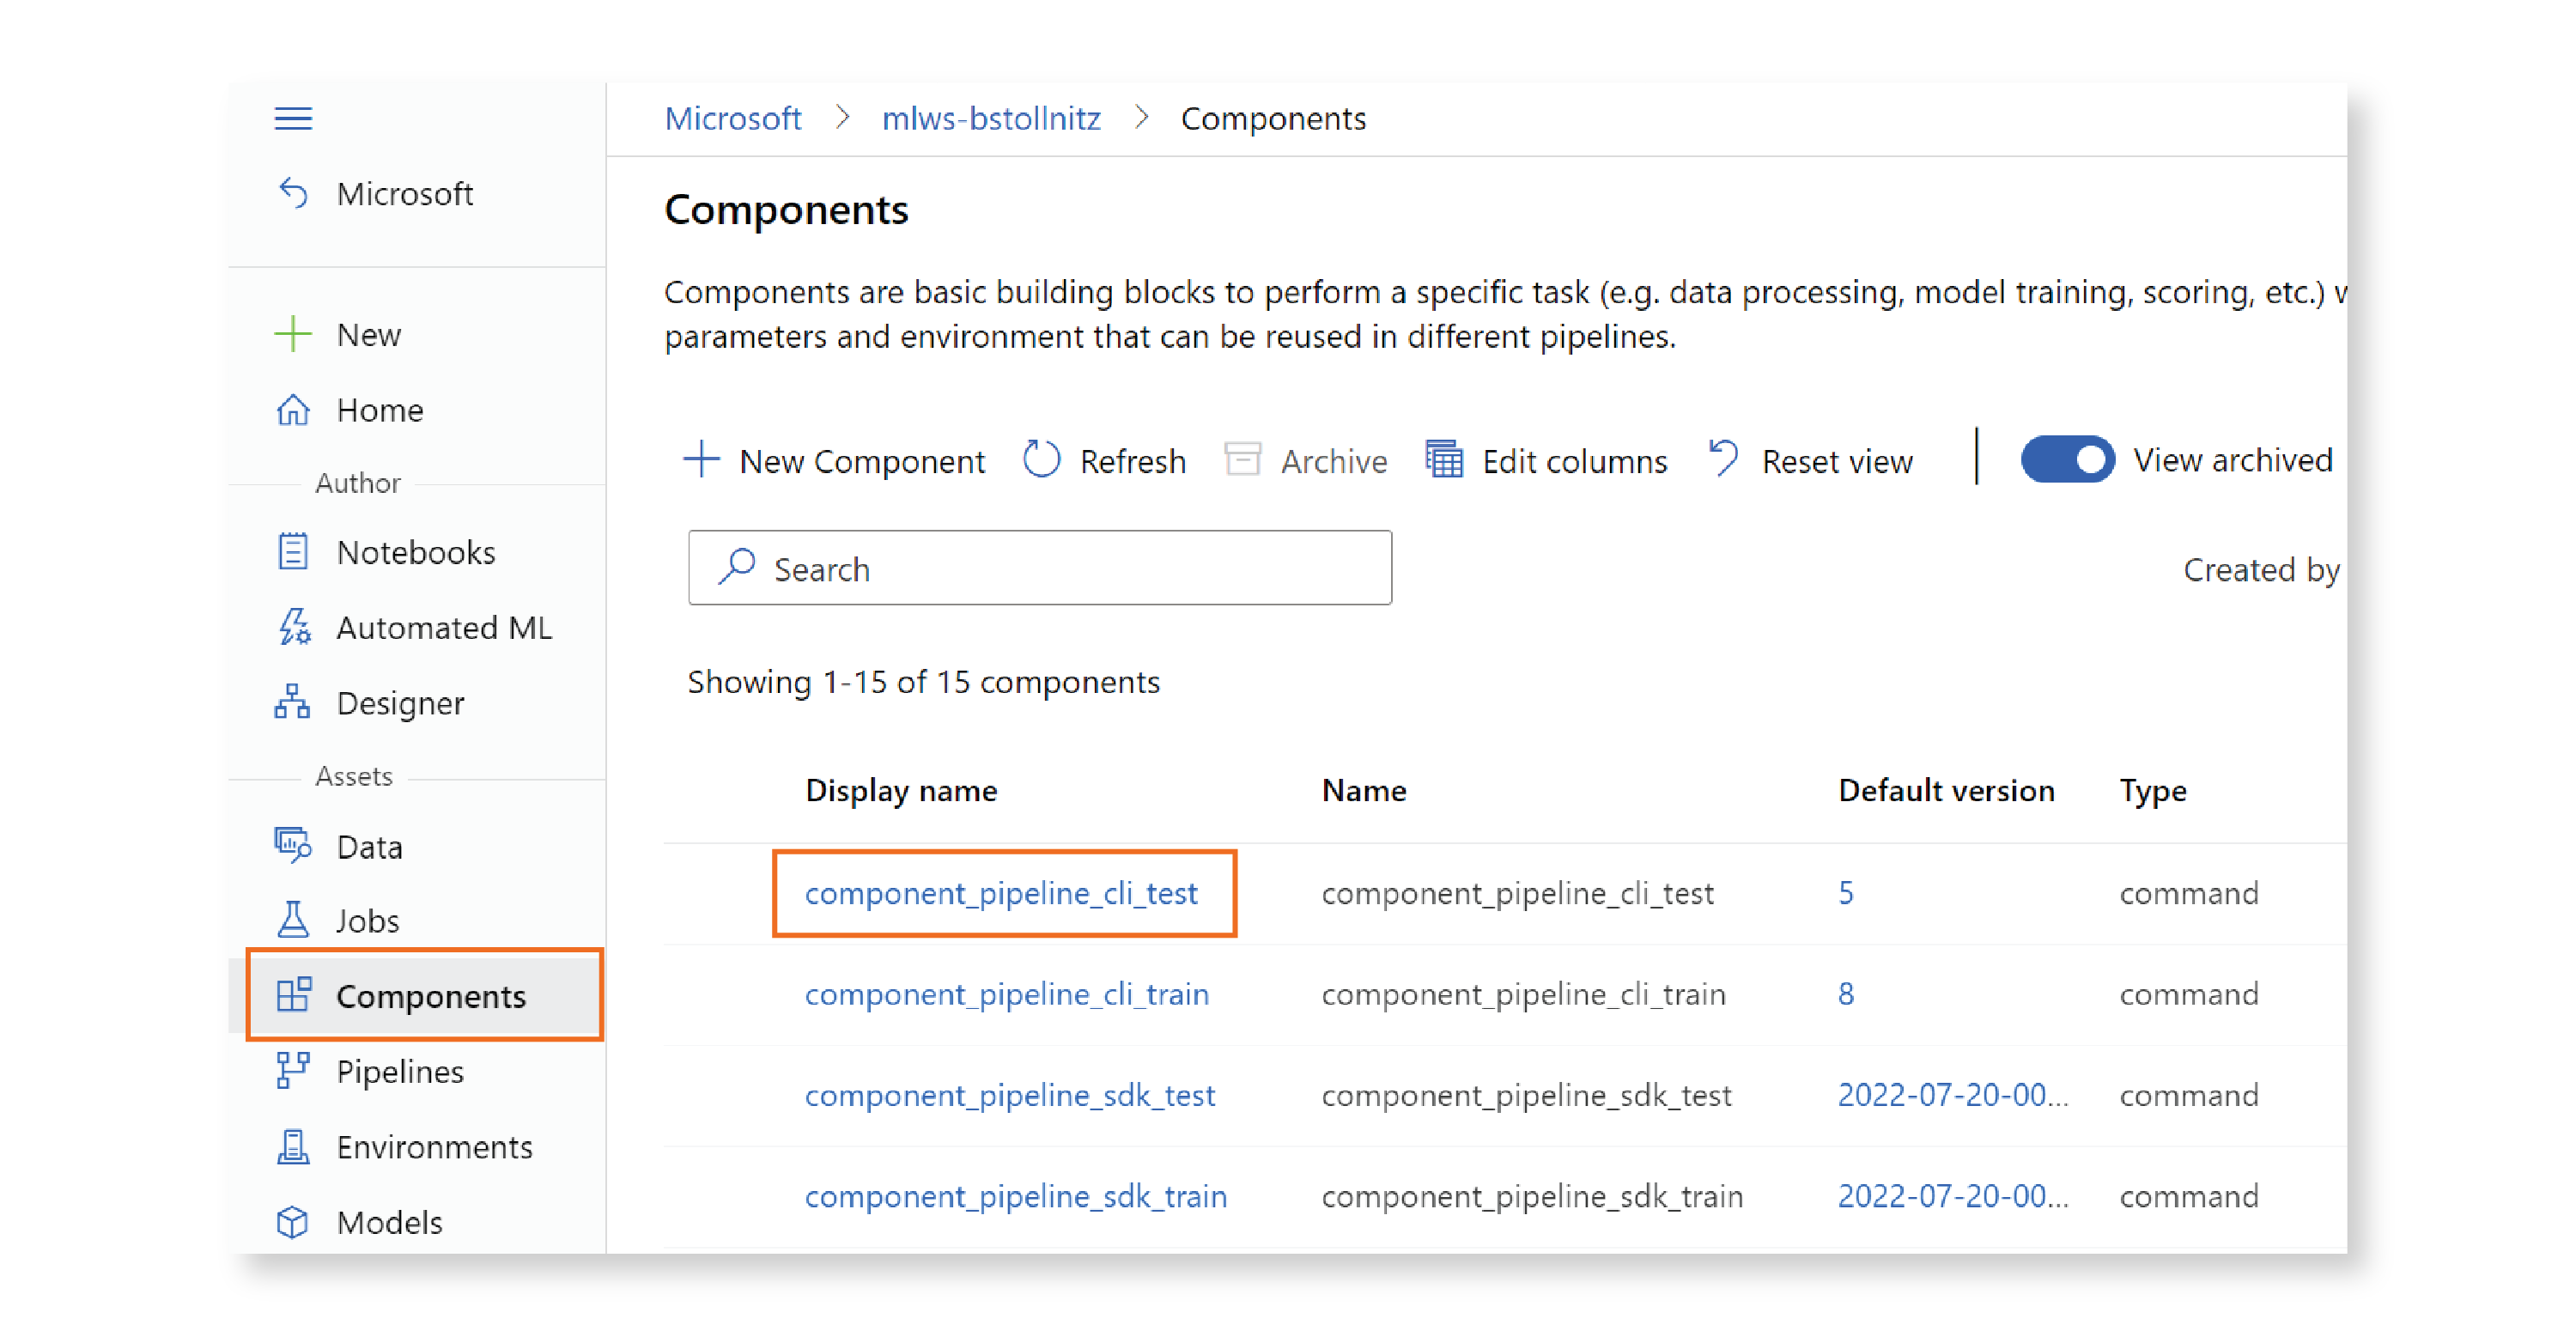Click inside the Search input field
Viewport: 2576px width, 1337px height.
[x=1040, y=567]
